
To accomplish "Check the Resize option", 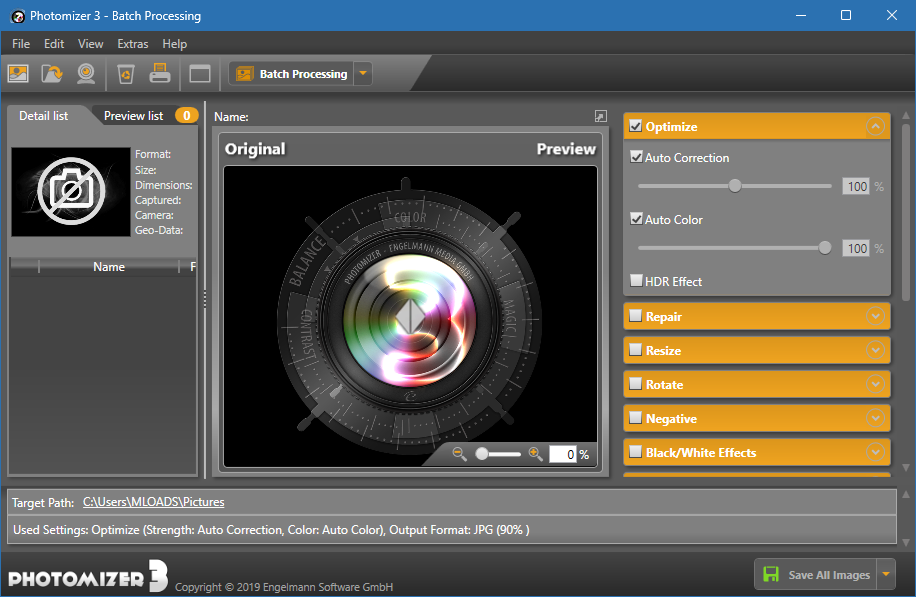I will tap(636, 350).
